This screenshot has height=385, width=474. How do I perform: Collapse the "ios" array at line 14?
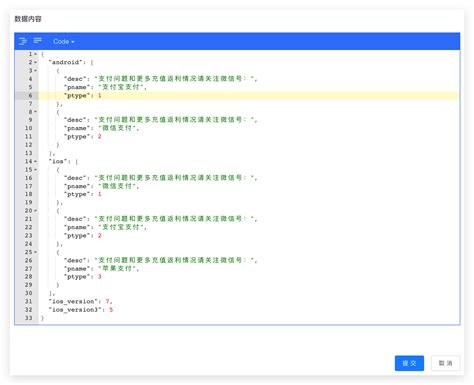pos(35,161)
